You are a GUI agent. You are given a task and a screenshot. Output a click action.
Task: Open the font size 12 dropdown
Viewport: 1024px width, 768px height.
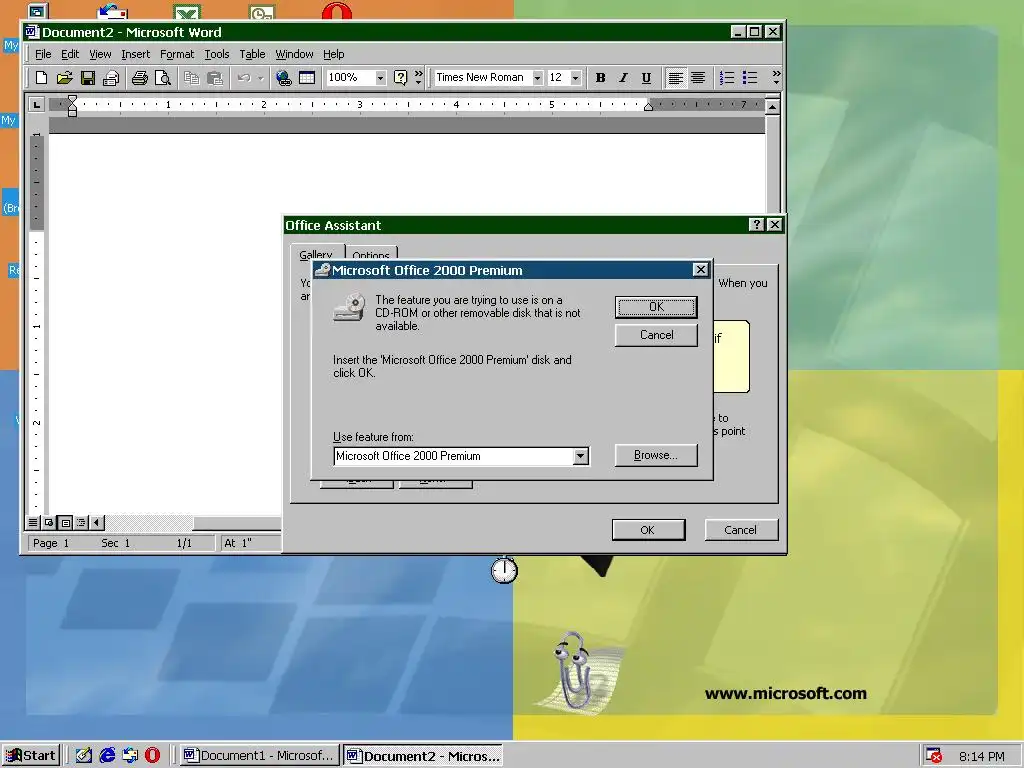(575, 78)
